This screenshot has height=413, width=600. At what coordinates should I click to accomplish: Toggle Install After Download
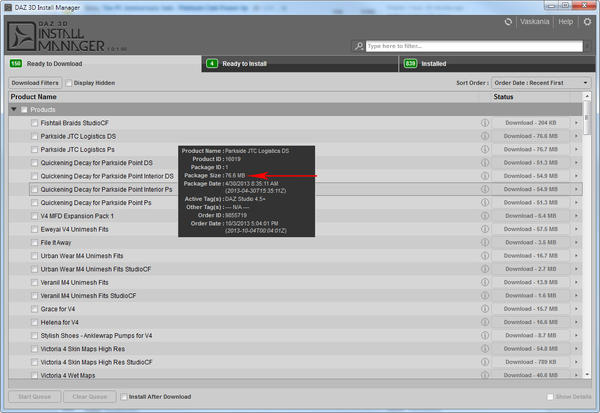(124, 397)
